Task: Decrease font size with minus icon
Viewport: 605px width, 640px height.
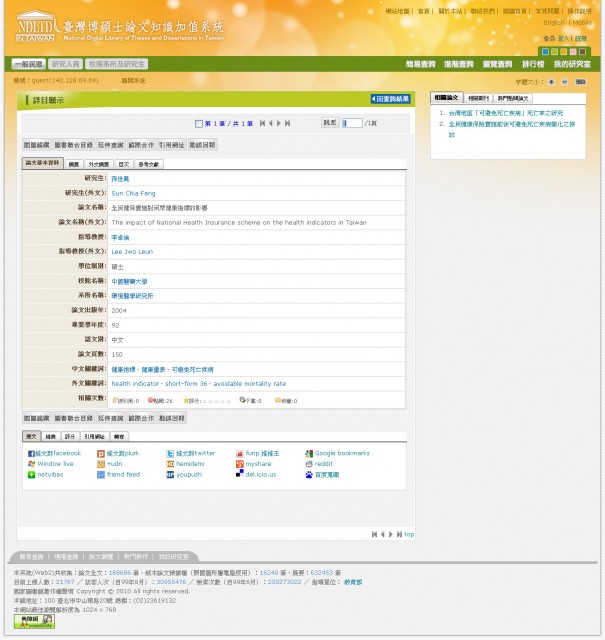Action: pyautogui.click(x=565, y=82)
